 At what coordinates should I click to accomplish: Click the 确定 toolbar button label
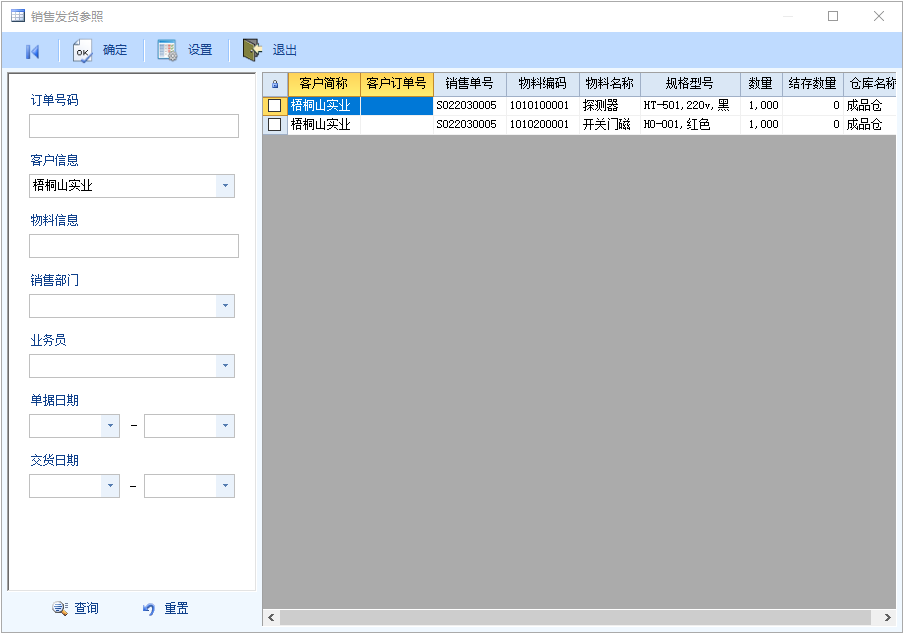coord(115,50)
